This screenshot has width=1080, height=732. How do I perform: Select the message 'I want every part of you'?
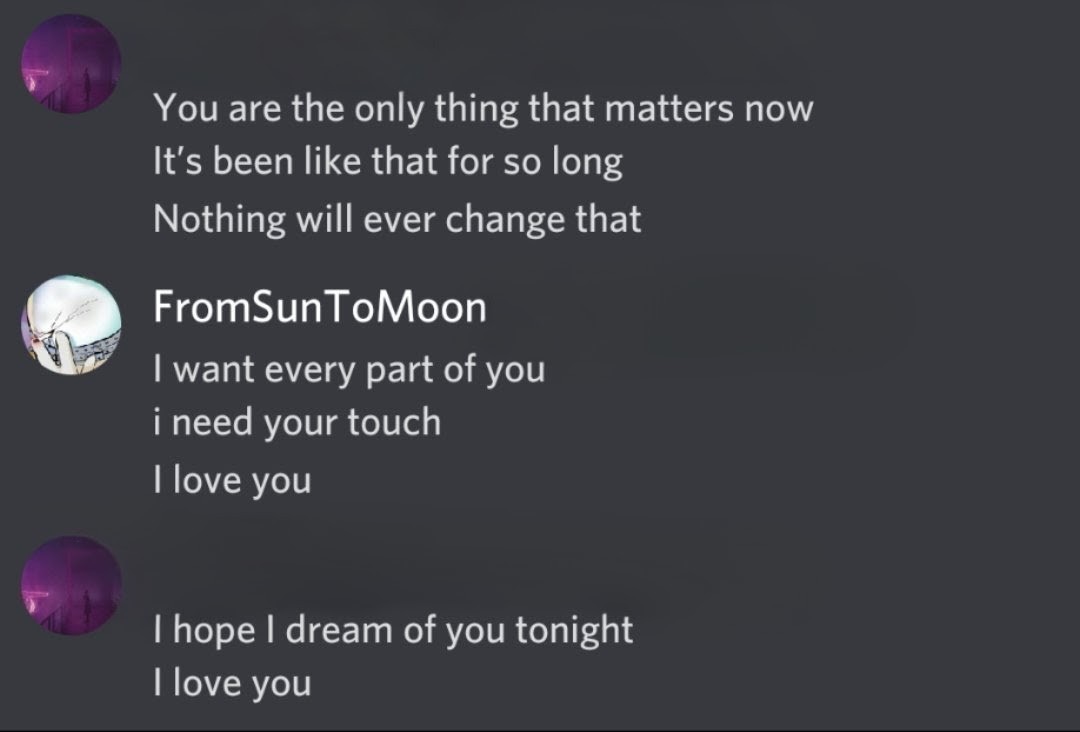click(x=349, y=370)
